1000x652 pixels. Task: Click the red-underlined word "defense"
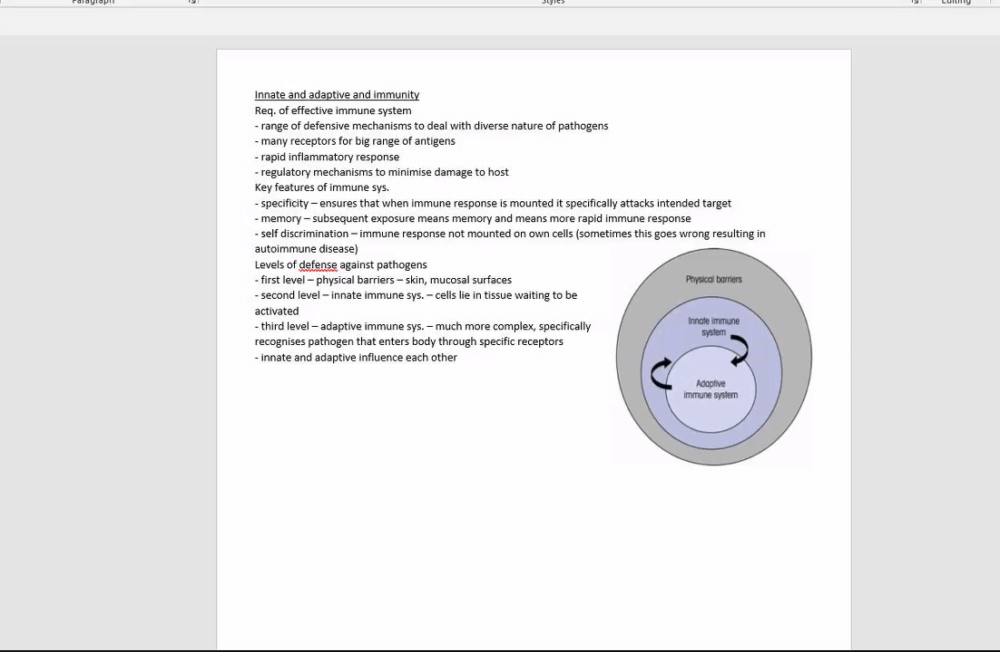(318, 265)
